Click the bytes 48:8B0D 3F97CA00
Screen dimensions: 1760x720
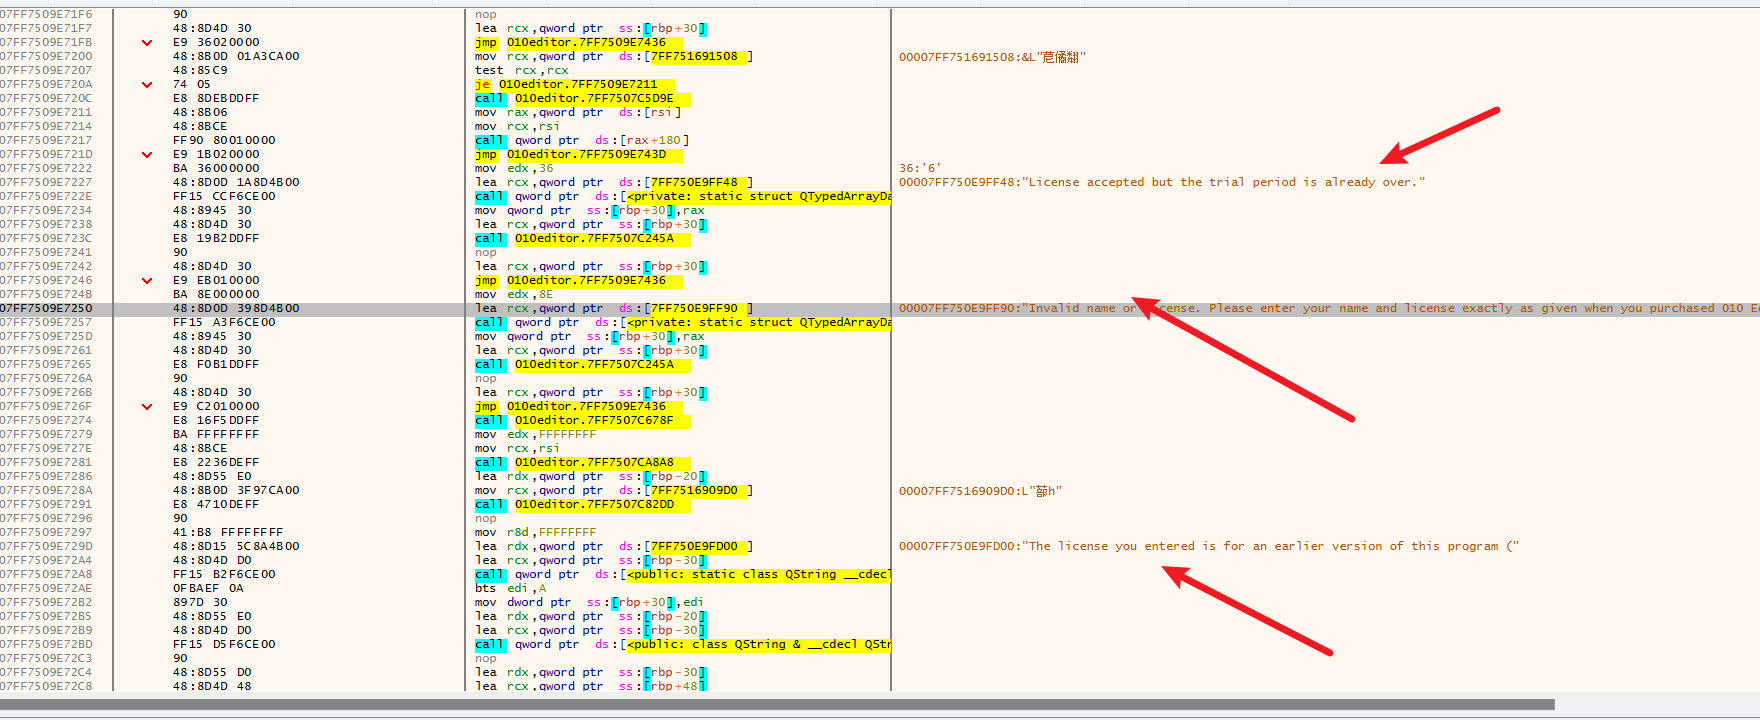point(236,491)
